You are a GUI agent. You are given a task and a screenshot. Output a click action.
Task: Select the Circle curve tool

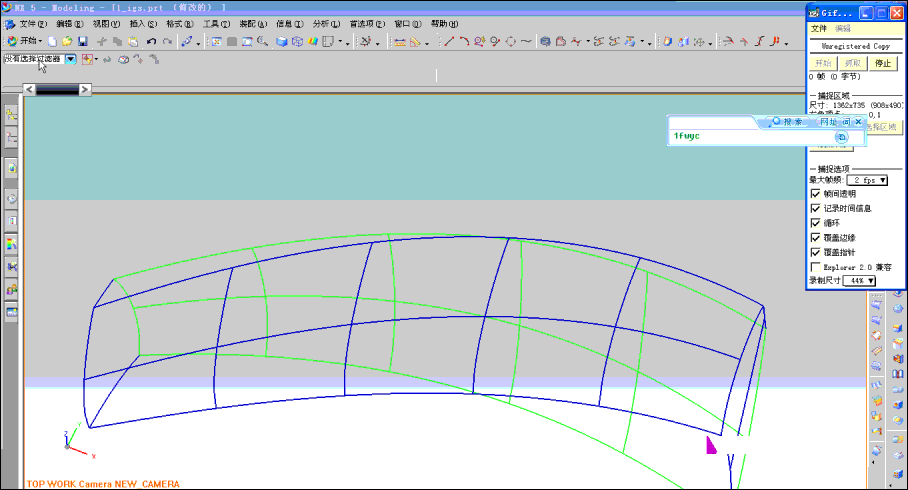coord(511,41)
